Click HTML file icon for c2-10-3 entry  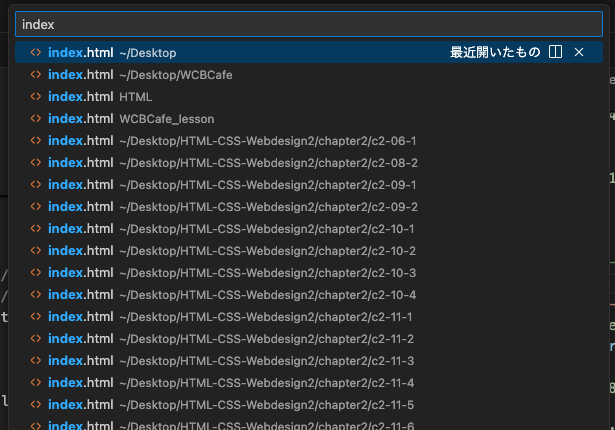coord(36,272)
